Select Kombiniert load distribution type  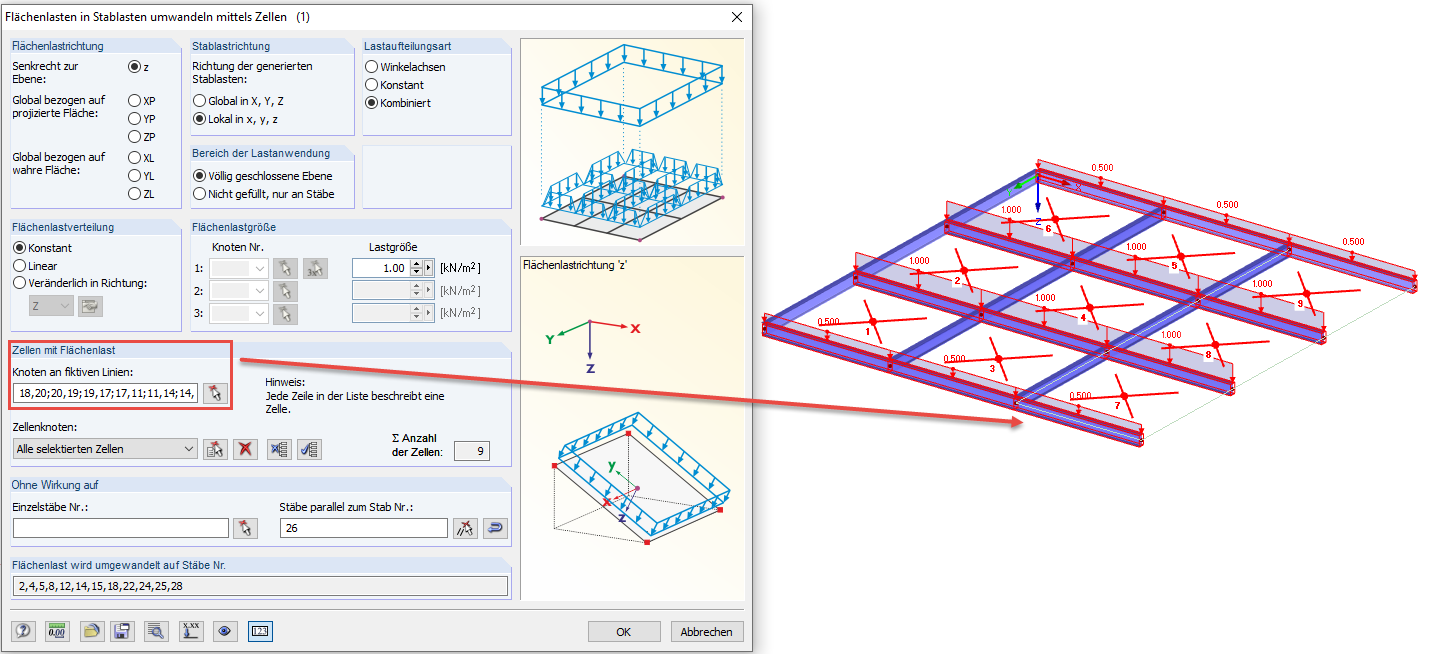372,103
